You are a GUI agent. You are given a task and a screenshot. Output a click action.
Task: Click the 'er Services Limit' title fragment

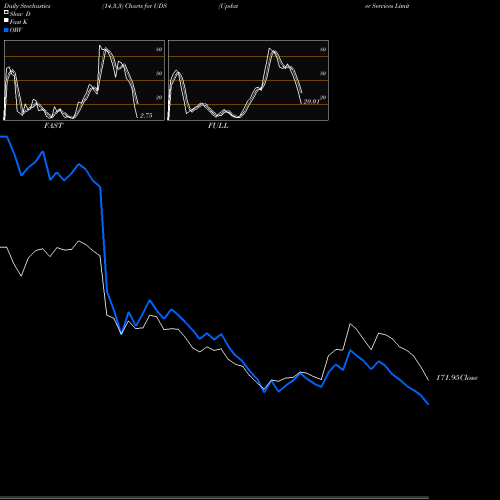click(387, 6)
